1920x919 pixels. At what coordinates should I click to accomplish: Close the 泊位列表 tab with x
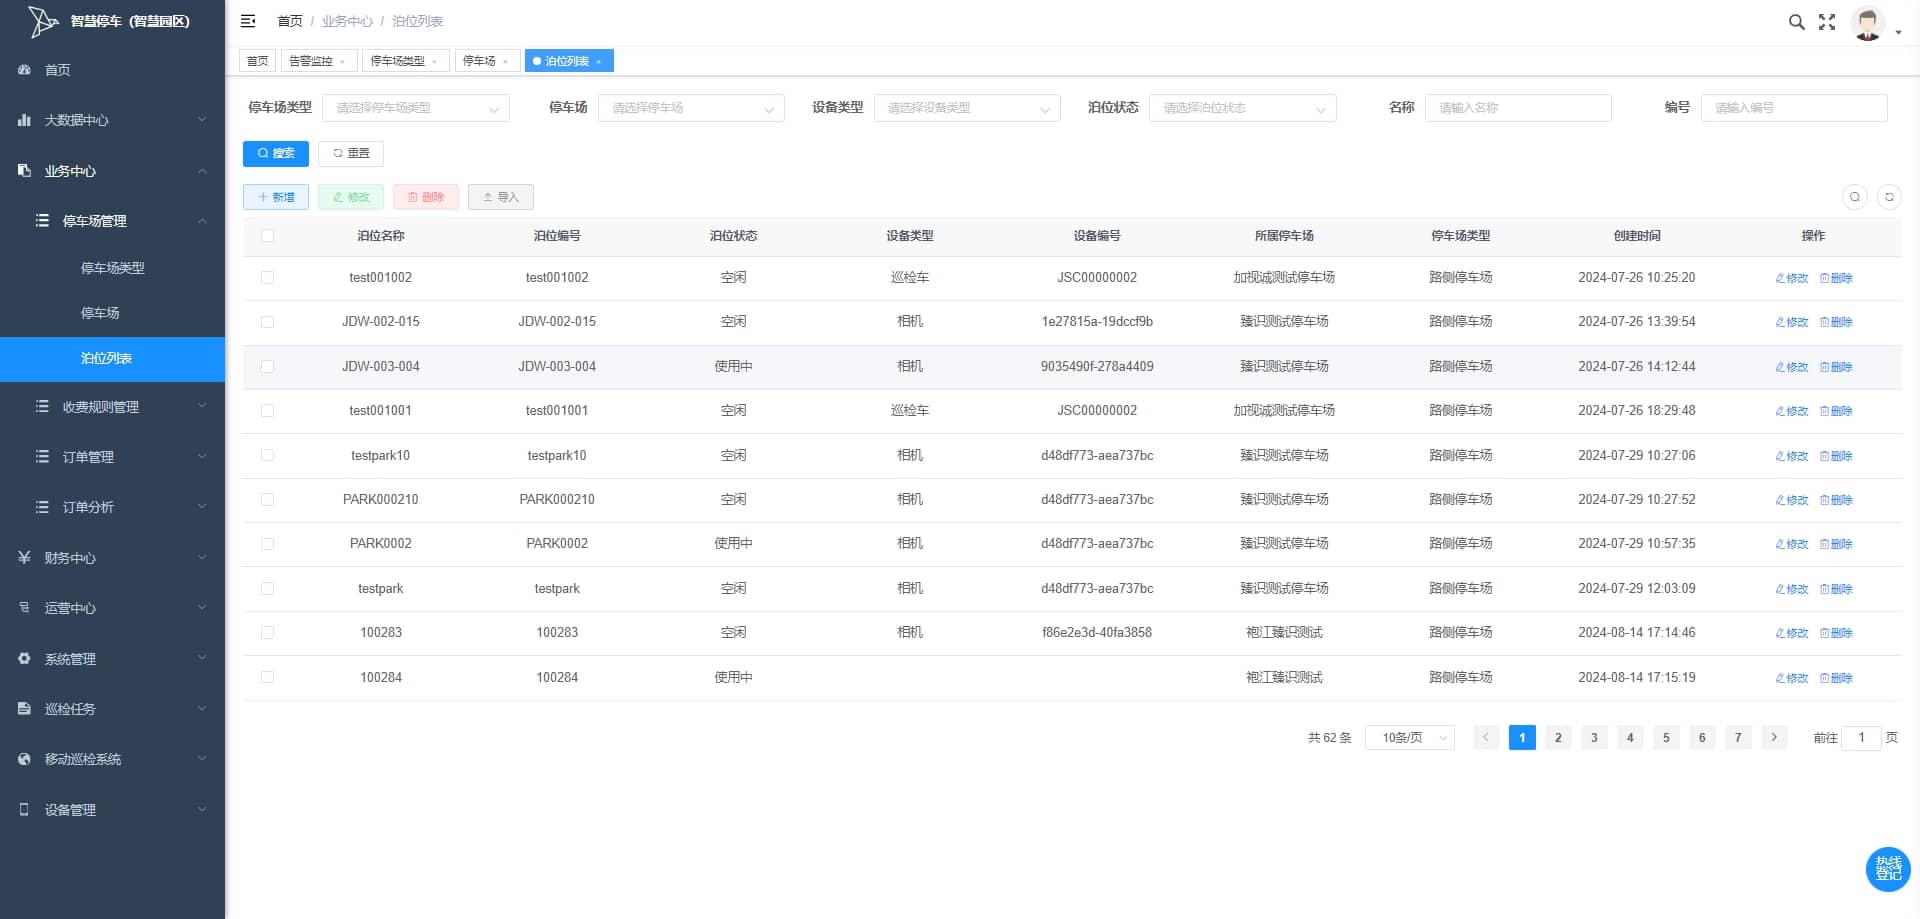(599, 62)
